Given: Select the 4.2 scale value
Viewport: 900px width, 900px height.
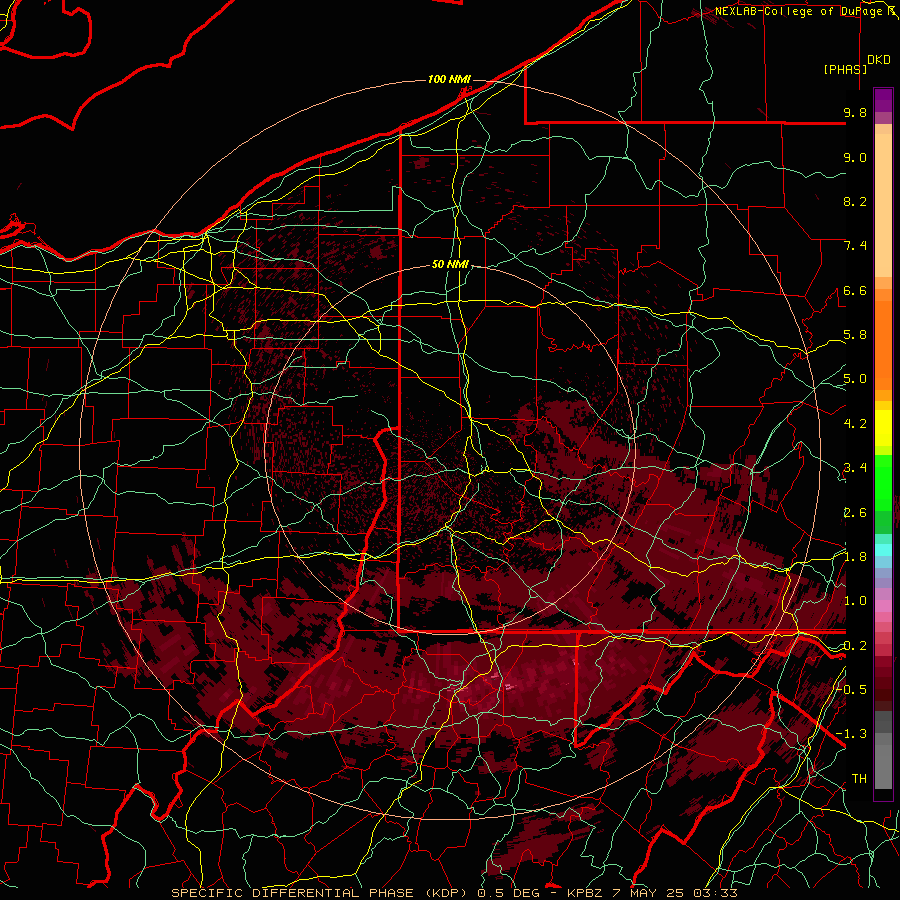Looking at the screenshot, I should (855, 424).
